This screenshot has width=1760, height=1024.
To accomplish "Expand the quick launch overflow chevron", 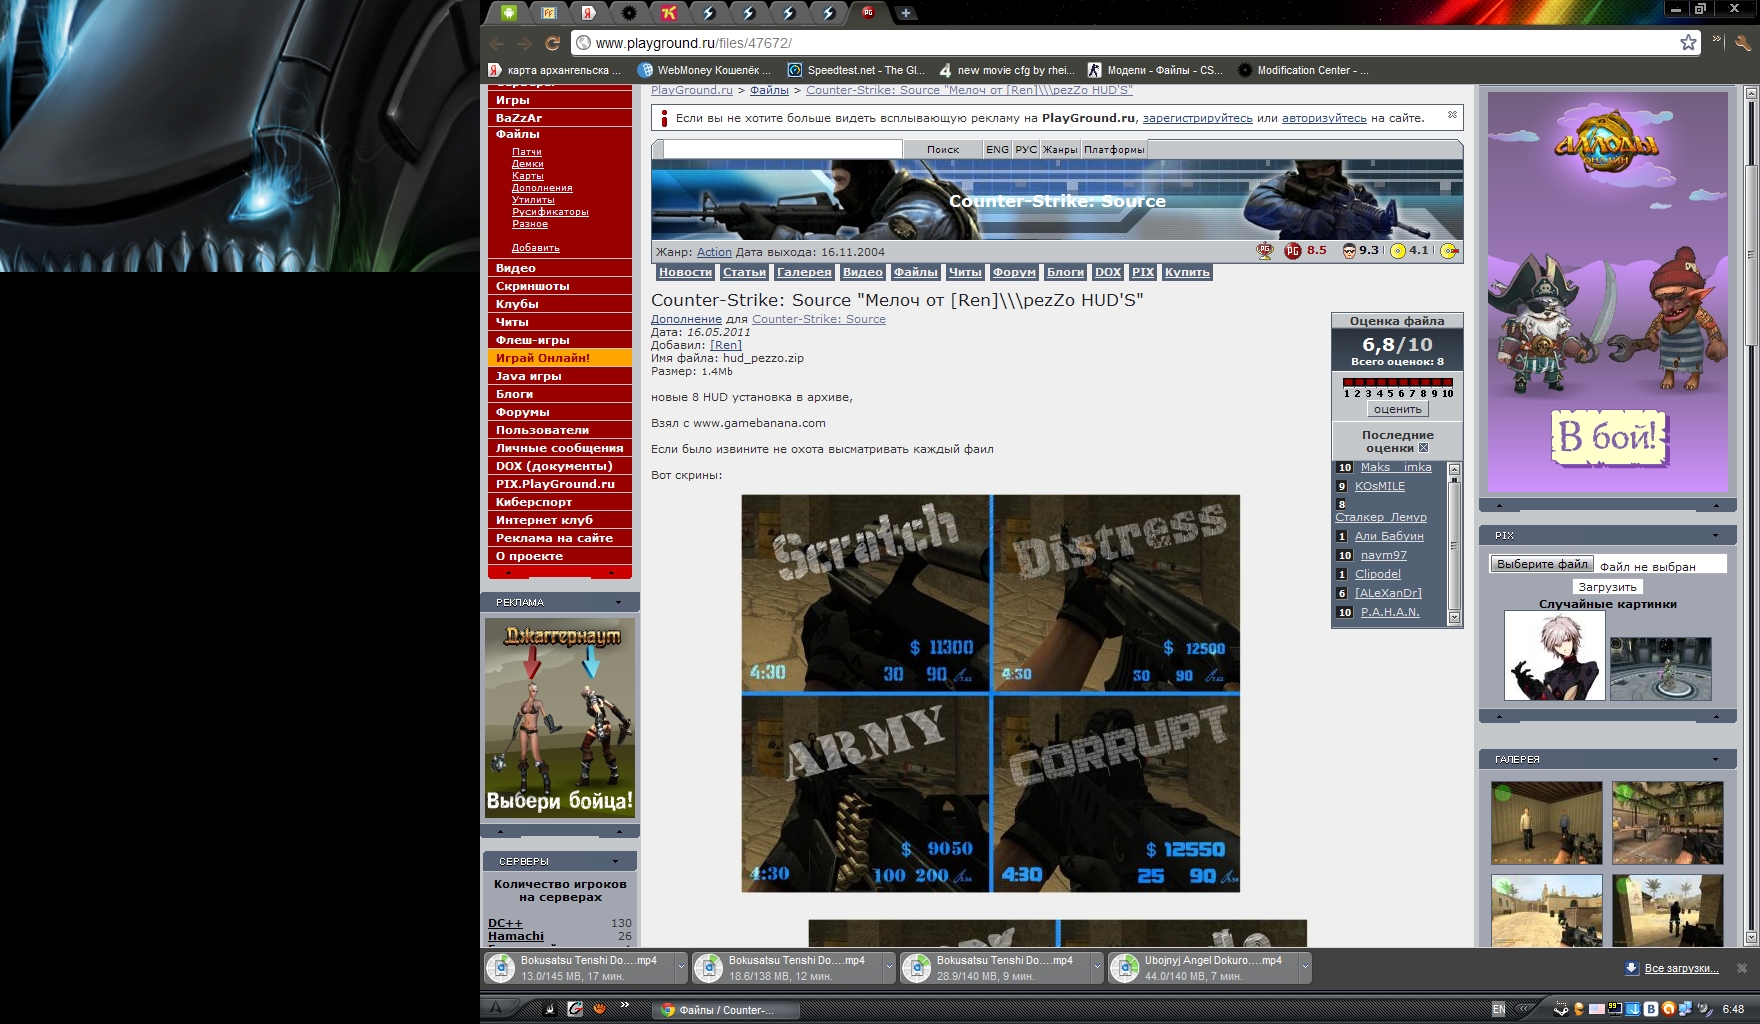I will tap(625, 1005).
